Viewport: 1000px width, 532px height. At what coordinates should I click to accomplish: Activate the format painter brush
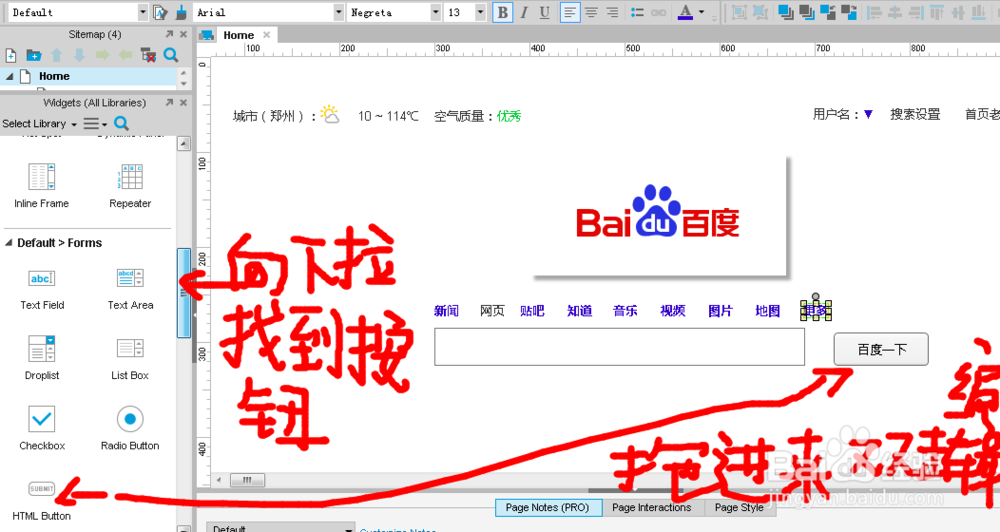click(x=181, y=12)
